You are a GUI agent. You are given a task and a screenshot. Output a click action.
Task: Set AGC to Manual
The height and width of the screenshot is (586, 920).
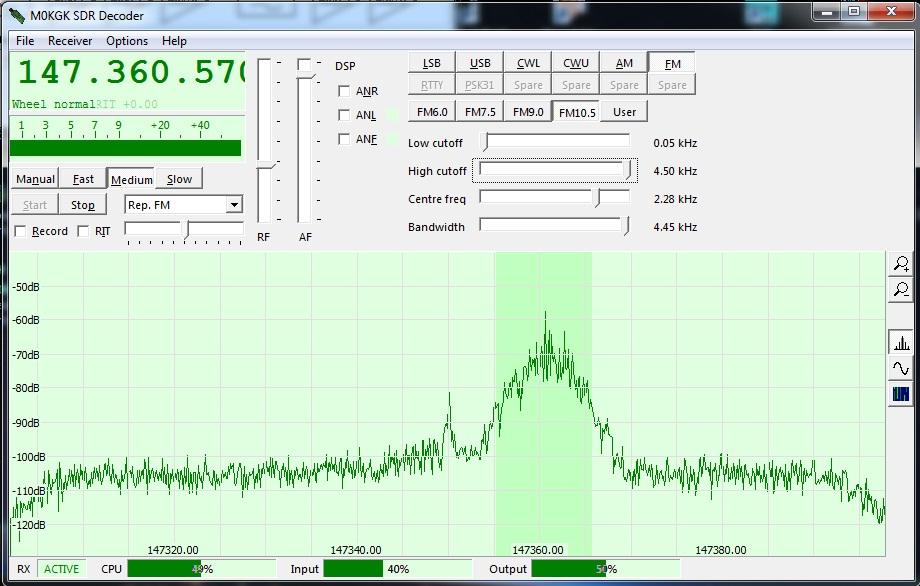[35, 179]
